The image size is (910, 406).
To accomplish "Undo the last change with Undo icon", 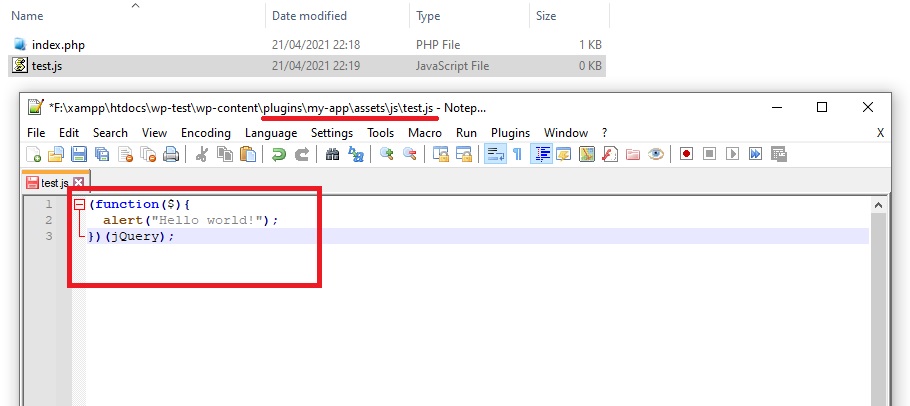I will click(278, 154).
